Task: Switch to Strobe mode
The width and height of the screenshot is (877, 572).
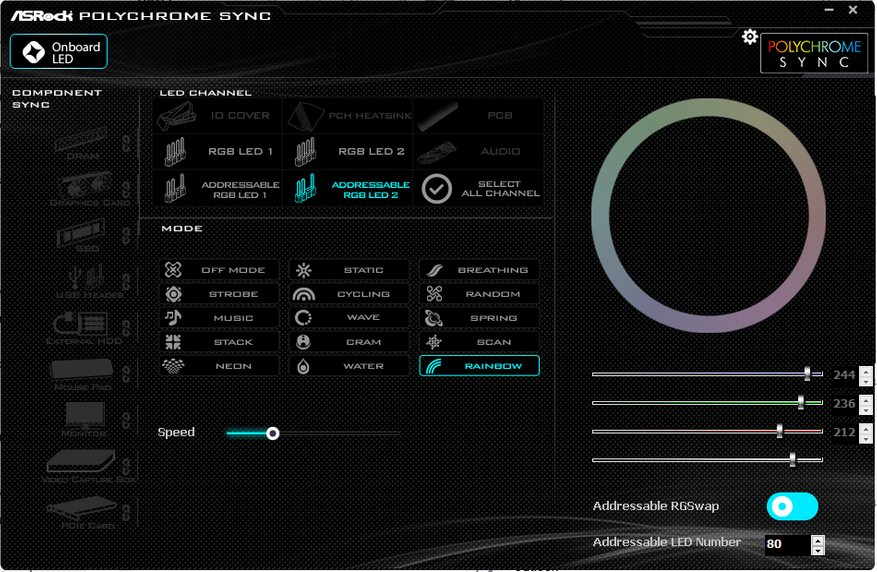Action: [219, 294]
